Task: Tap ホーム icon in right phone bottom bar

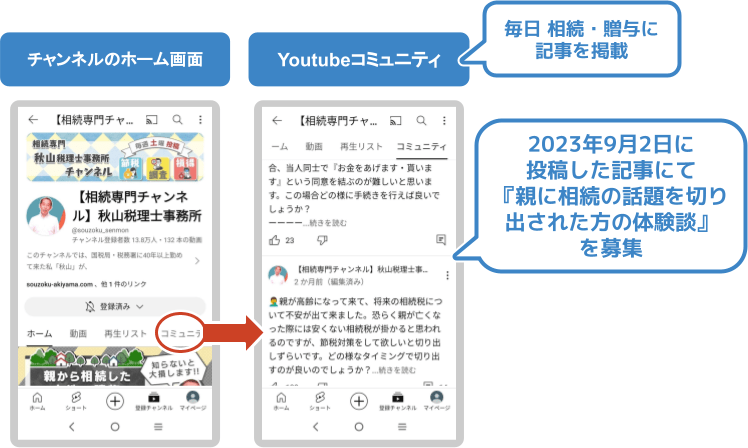Action: click(281, 401)
